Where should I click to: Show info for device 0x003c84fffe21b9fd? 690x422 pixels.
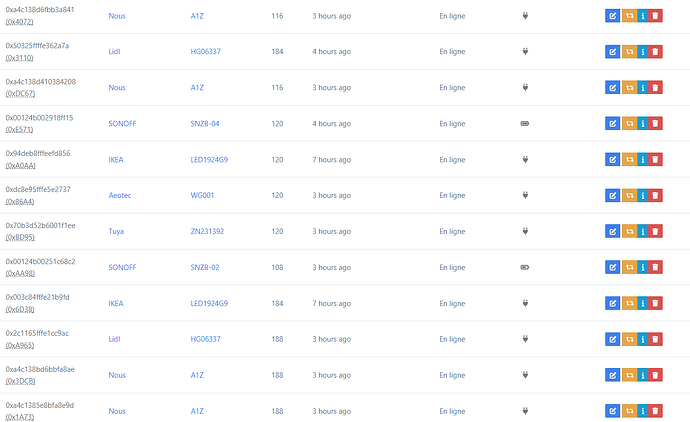click(642, 303)
